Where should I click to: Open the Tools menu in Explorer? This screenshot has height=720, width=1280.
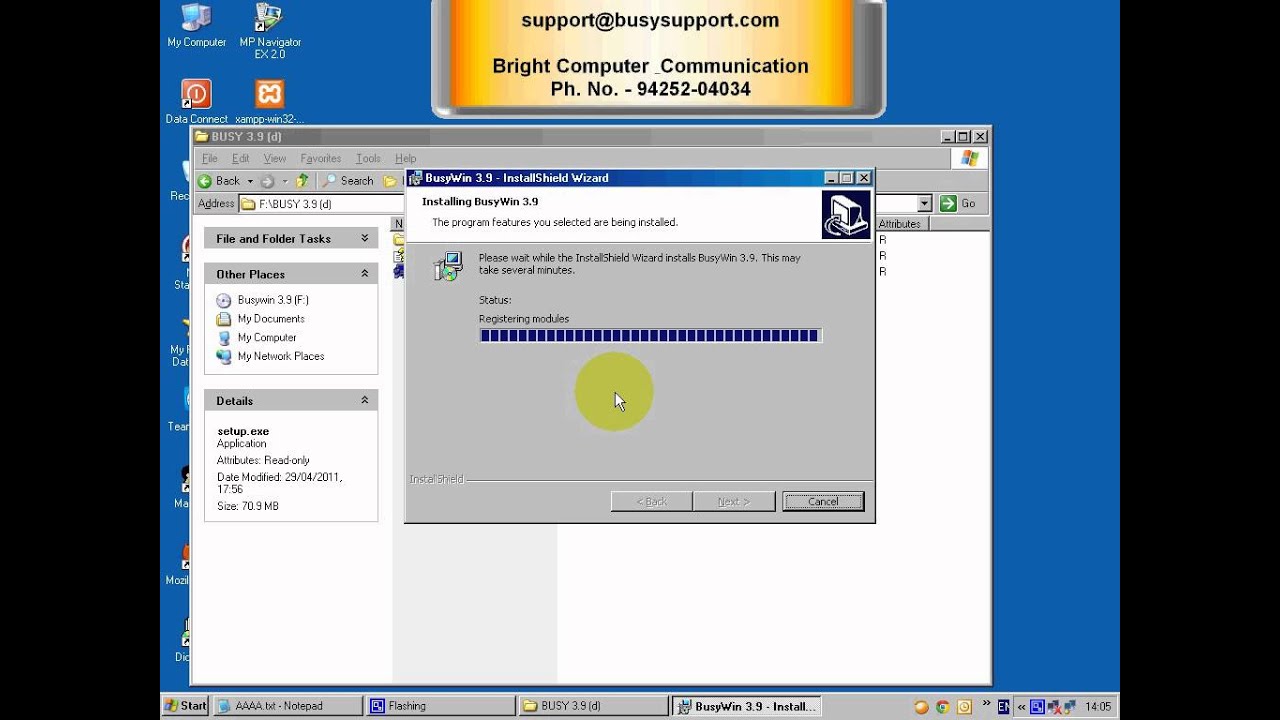[368, 158]
